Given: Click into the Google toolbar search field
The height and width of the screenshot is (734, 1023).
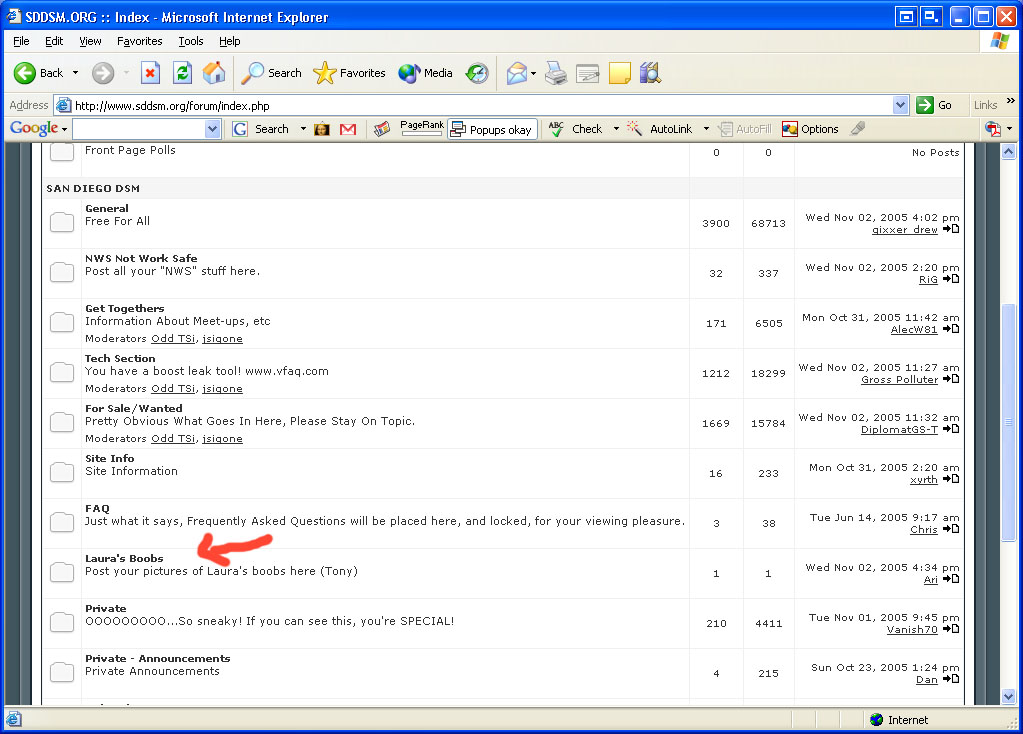Looking at the screenshot, I should (138, 129).
